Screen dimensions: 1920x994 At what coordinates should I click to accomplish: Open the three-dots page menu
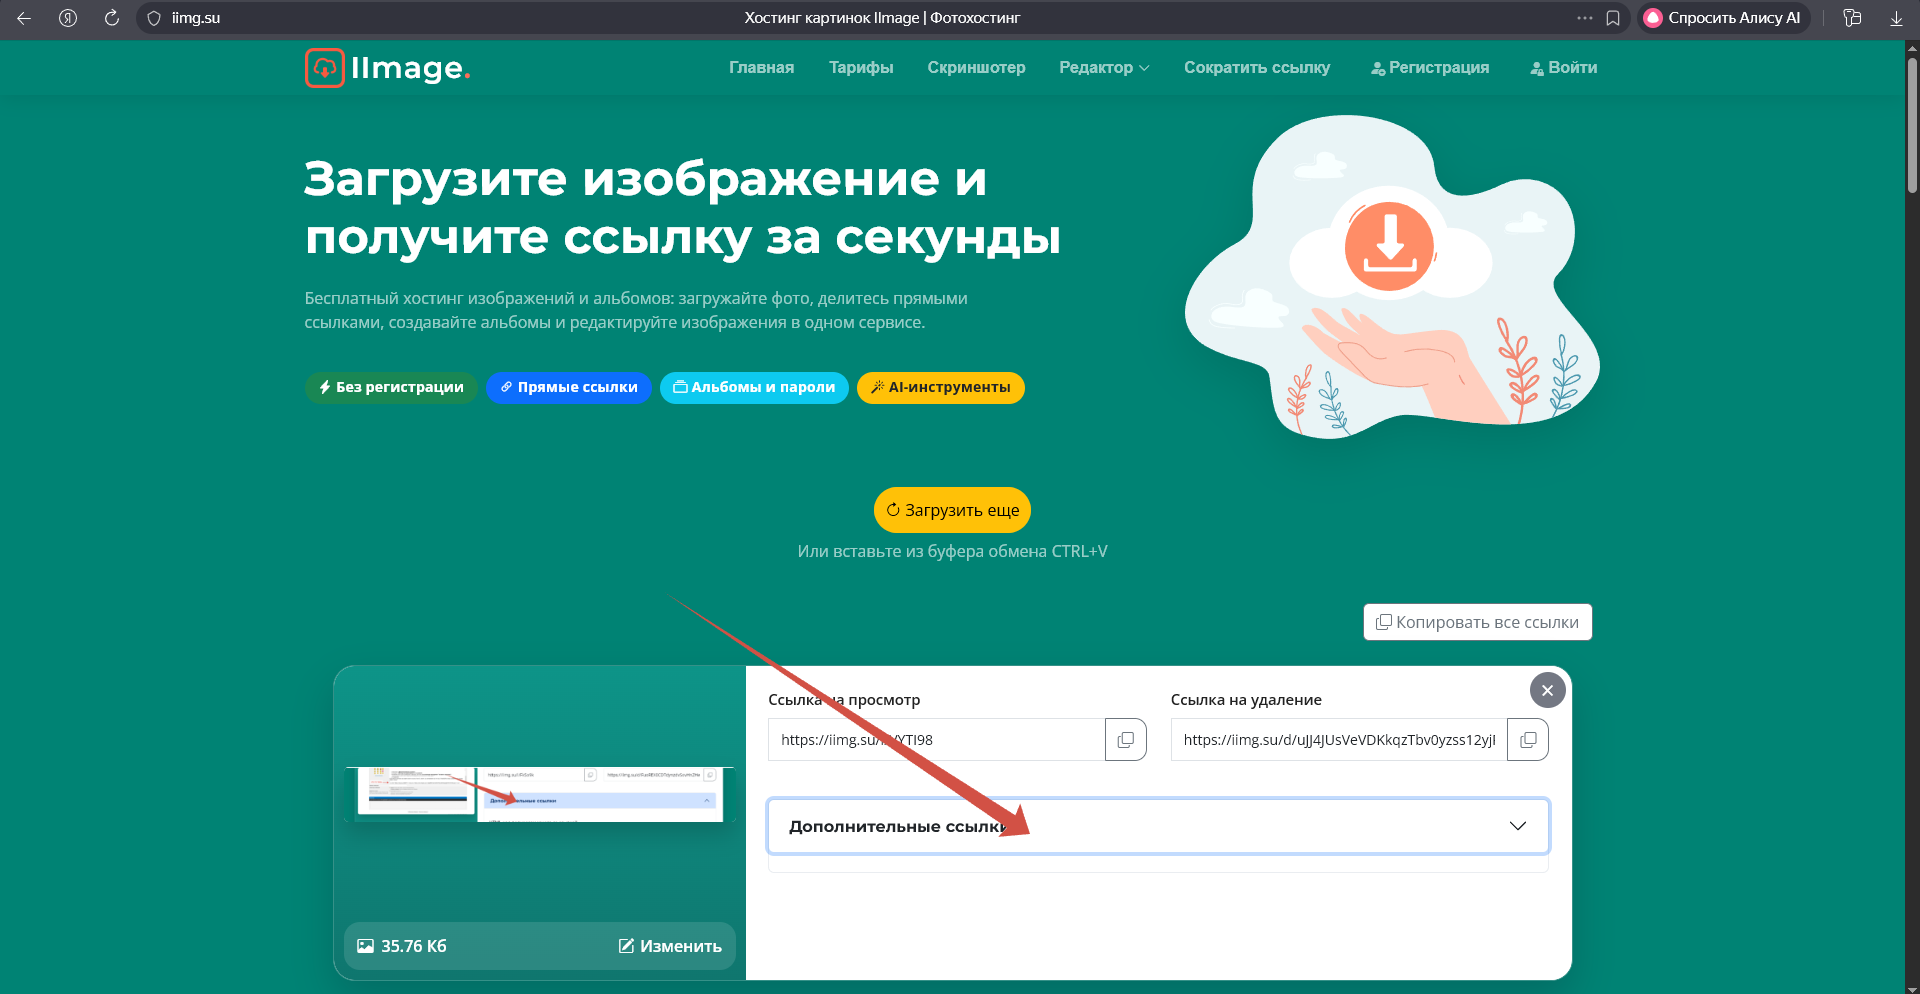coord(1585,18)
